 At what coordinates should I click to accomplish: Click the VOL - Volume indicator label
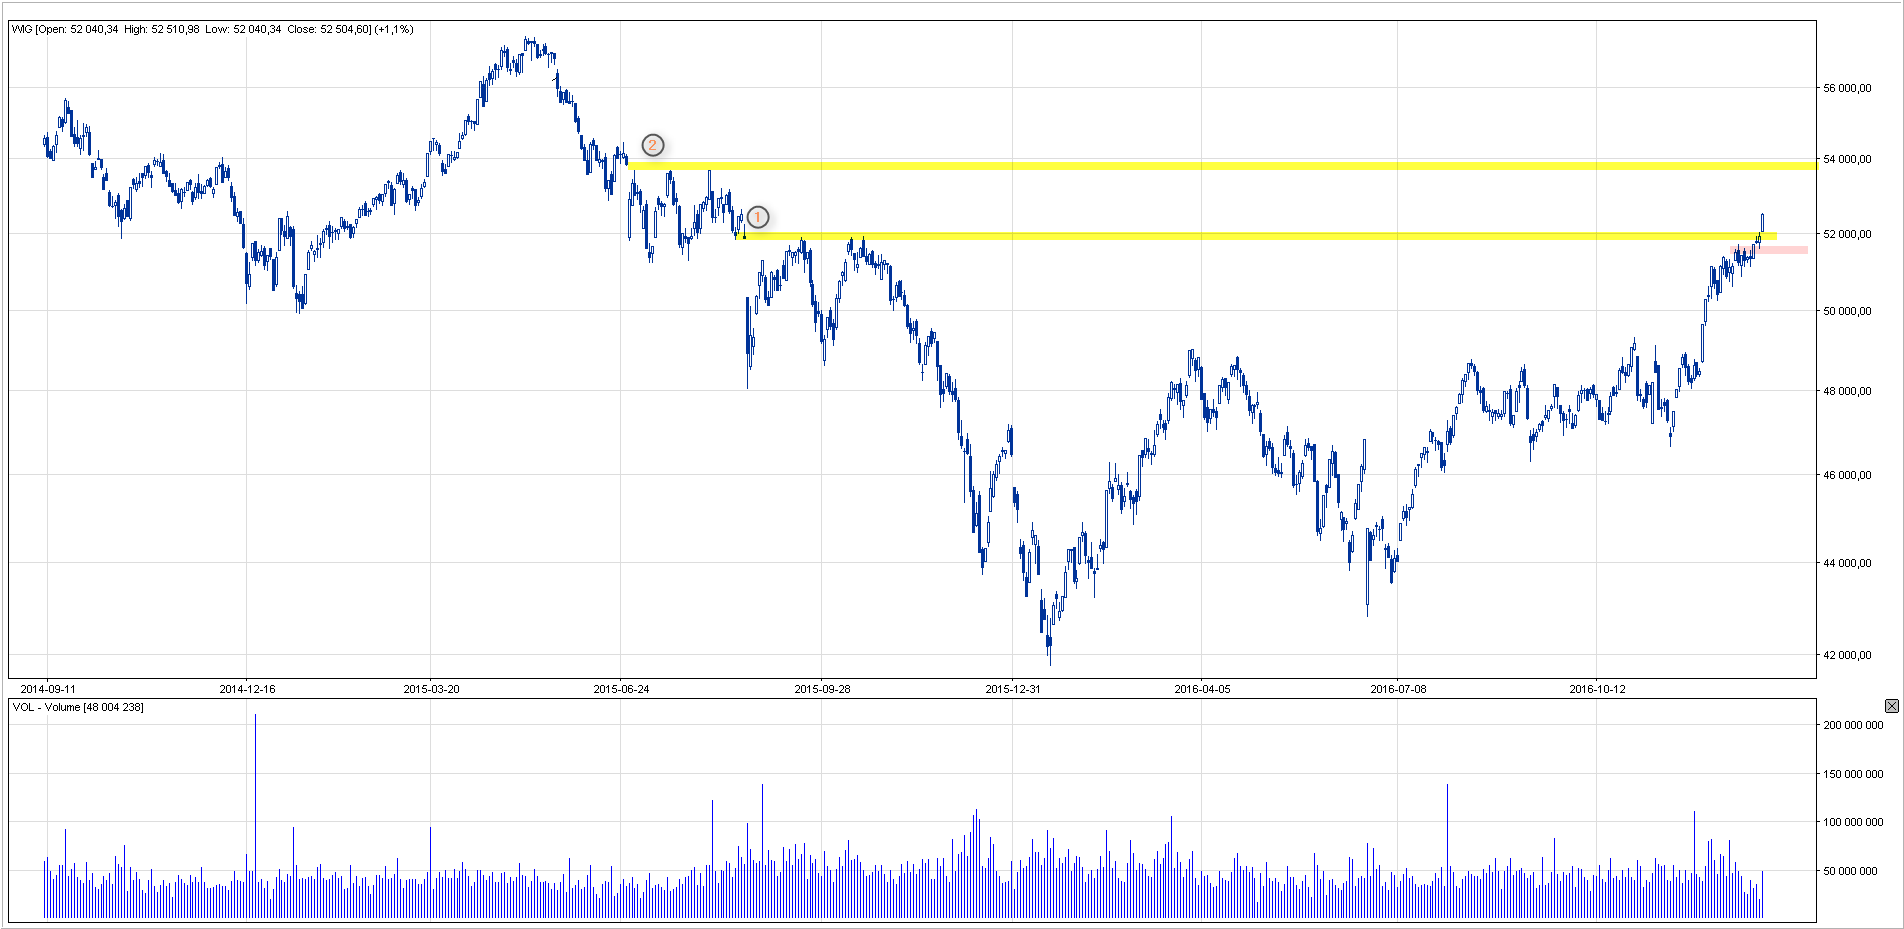click(x=78, y=707)
